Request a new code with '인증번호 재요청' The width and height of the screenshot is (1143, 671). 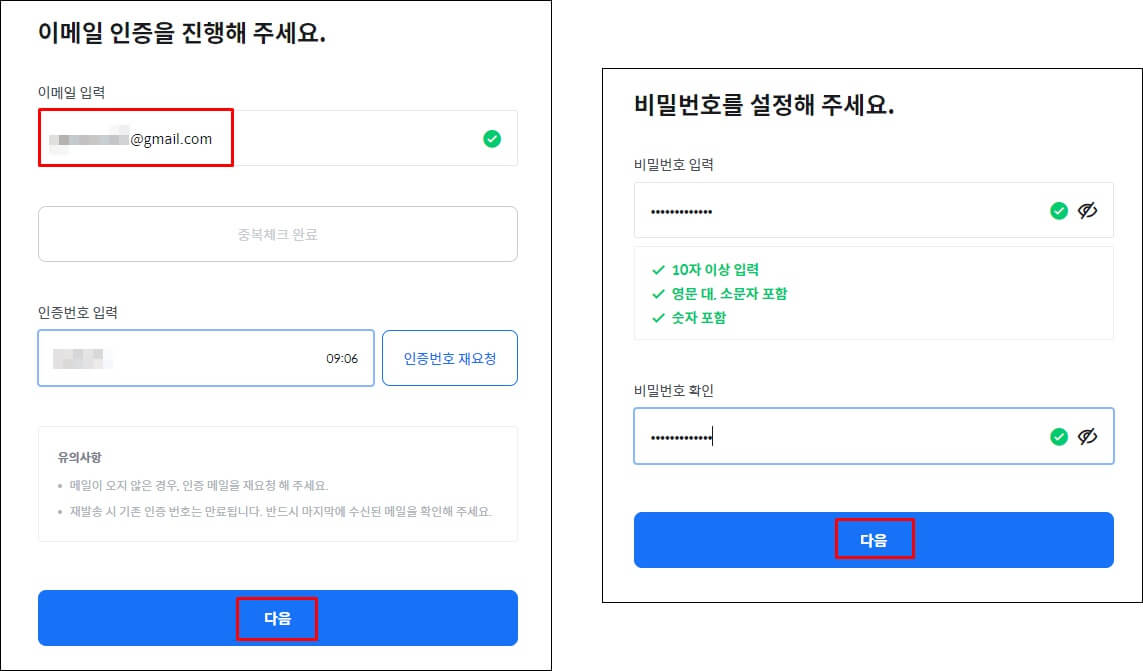tap(449, 358)
